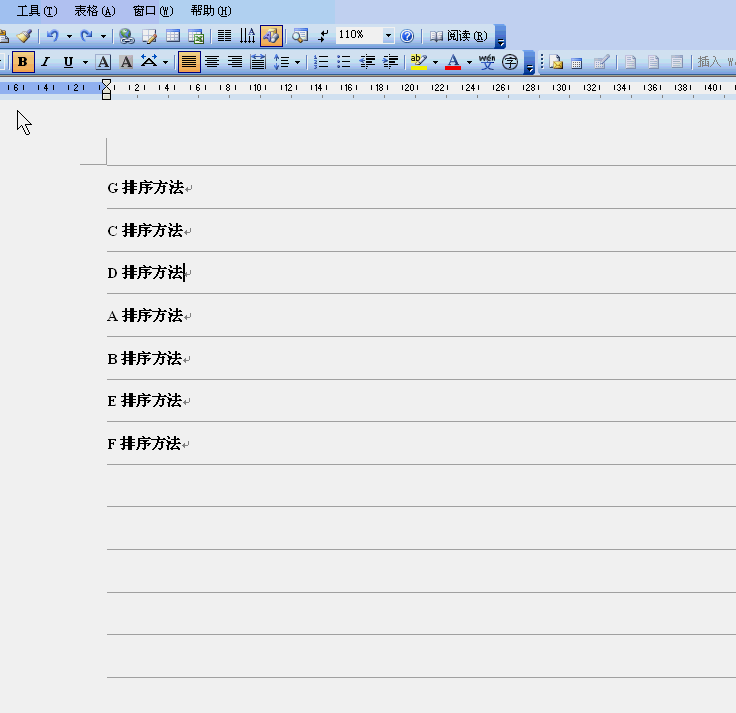736x713 pixels.
Task: Open underline style dropdown arrow
Action: click(85, 62)
